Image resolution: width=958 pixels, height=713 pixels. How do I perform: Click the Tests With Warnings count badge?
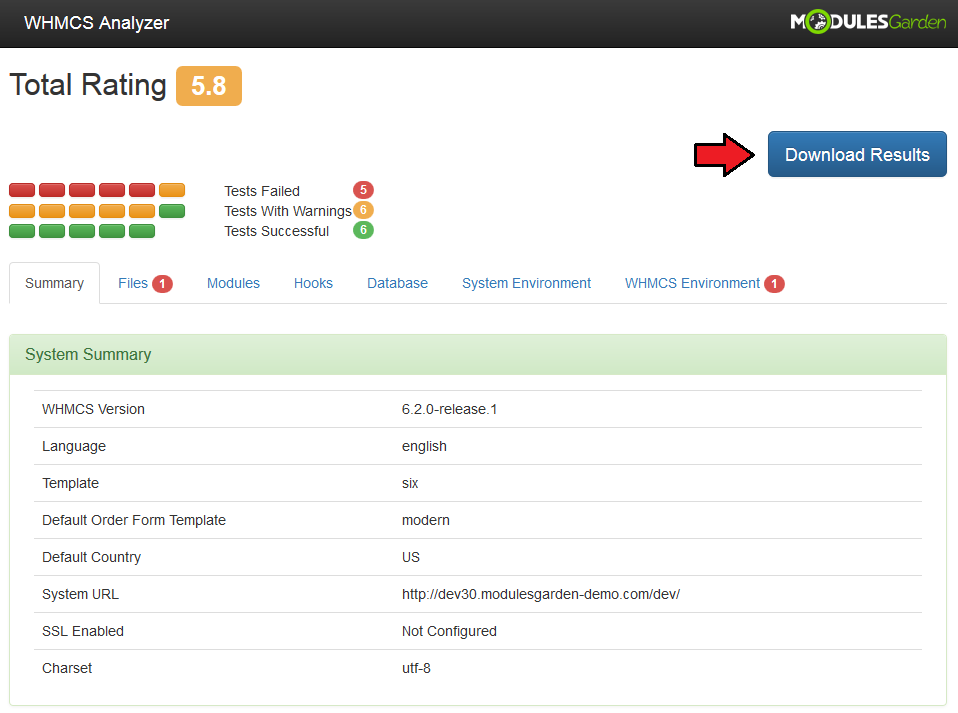pyautogui.click(x=364, y=210)
